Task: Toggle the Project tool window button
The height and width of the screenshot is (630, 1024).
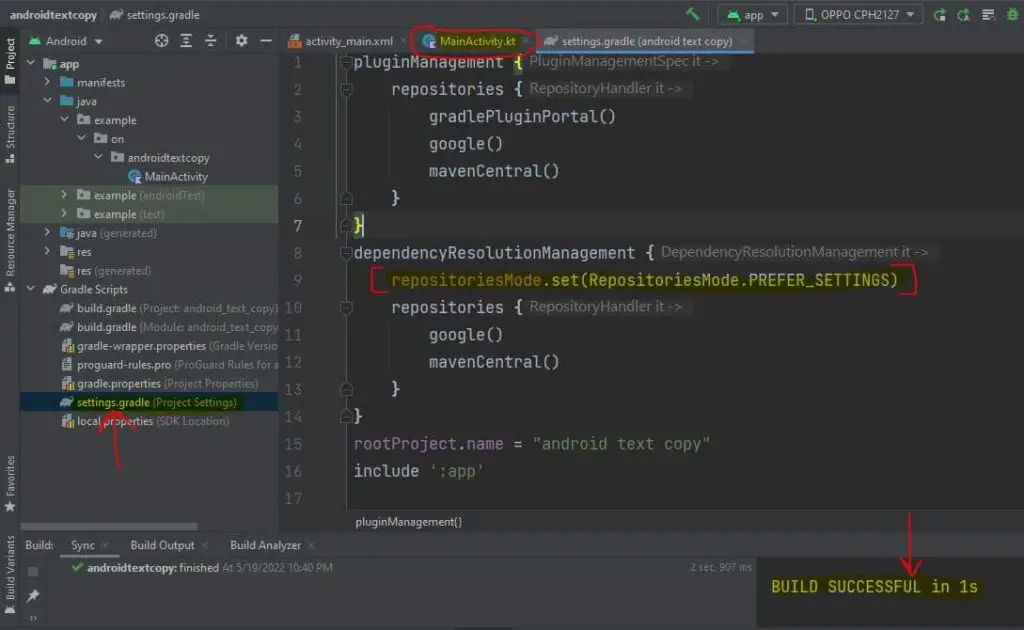Action: [x=10, y=61]
